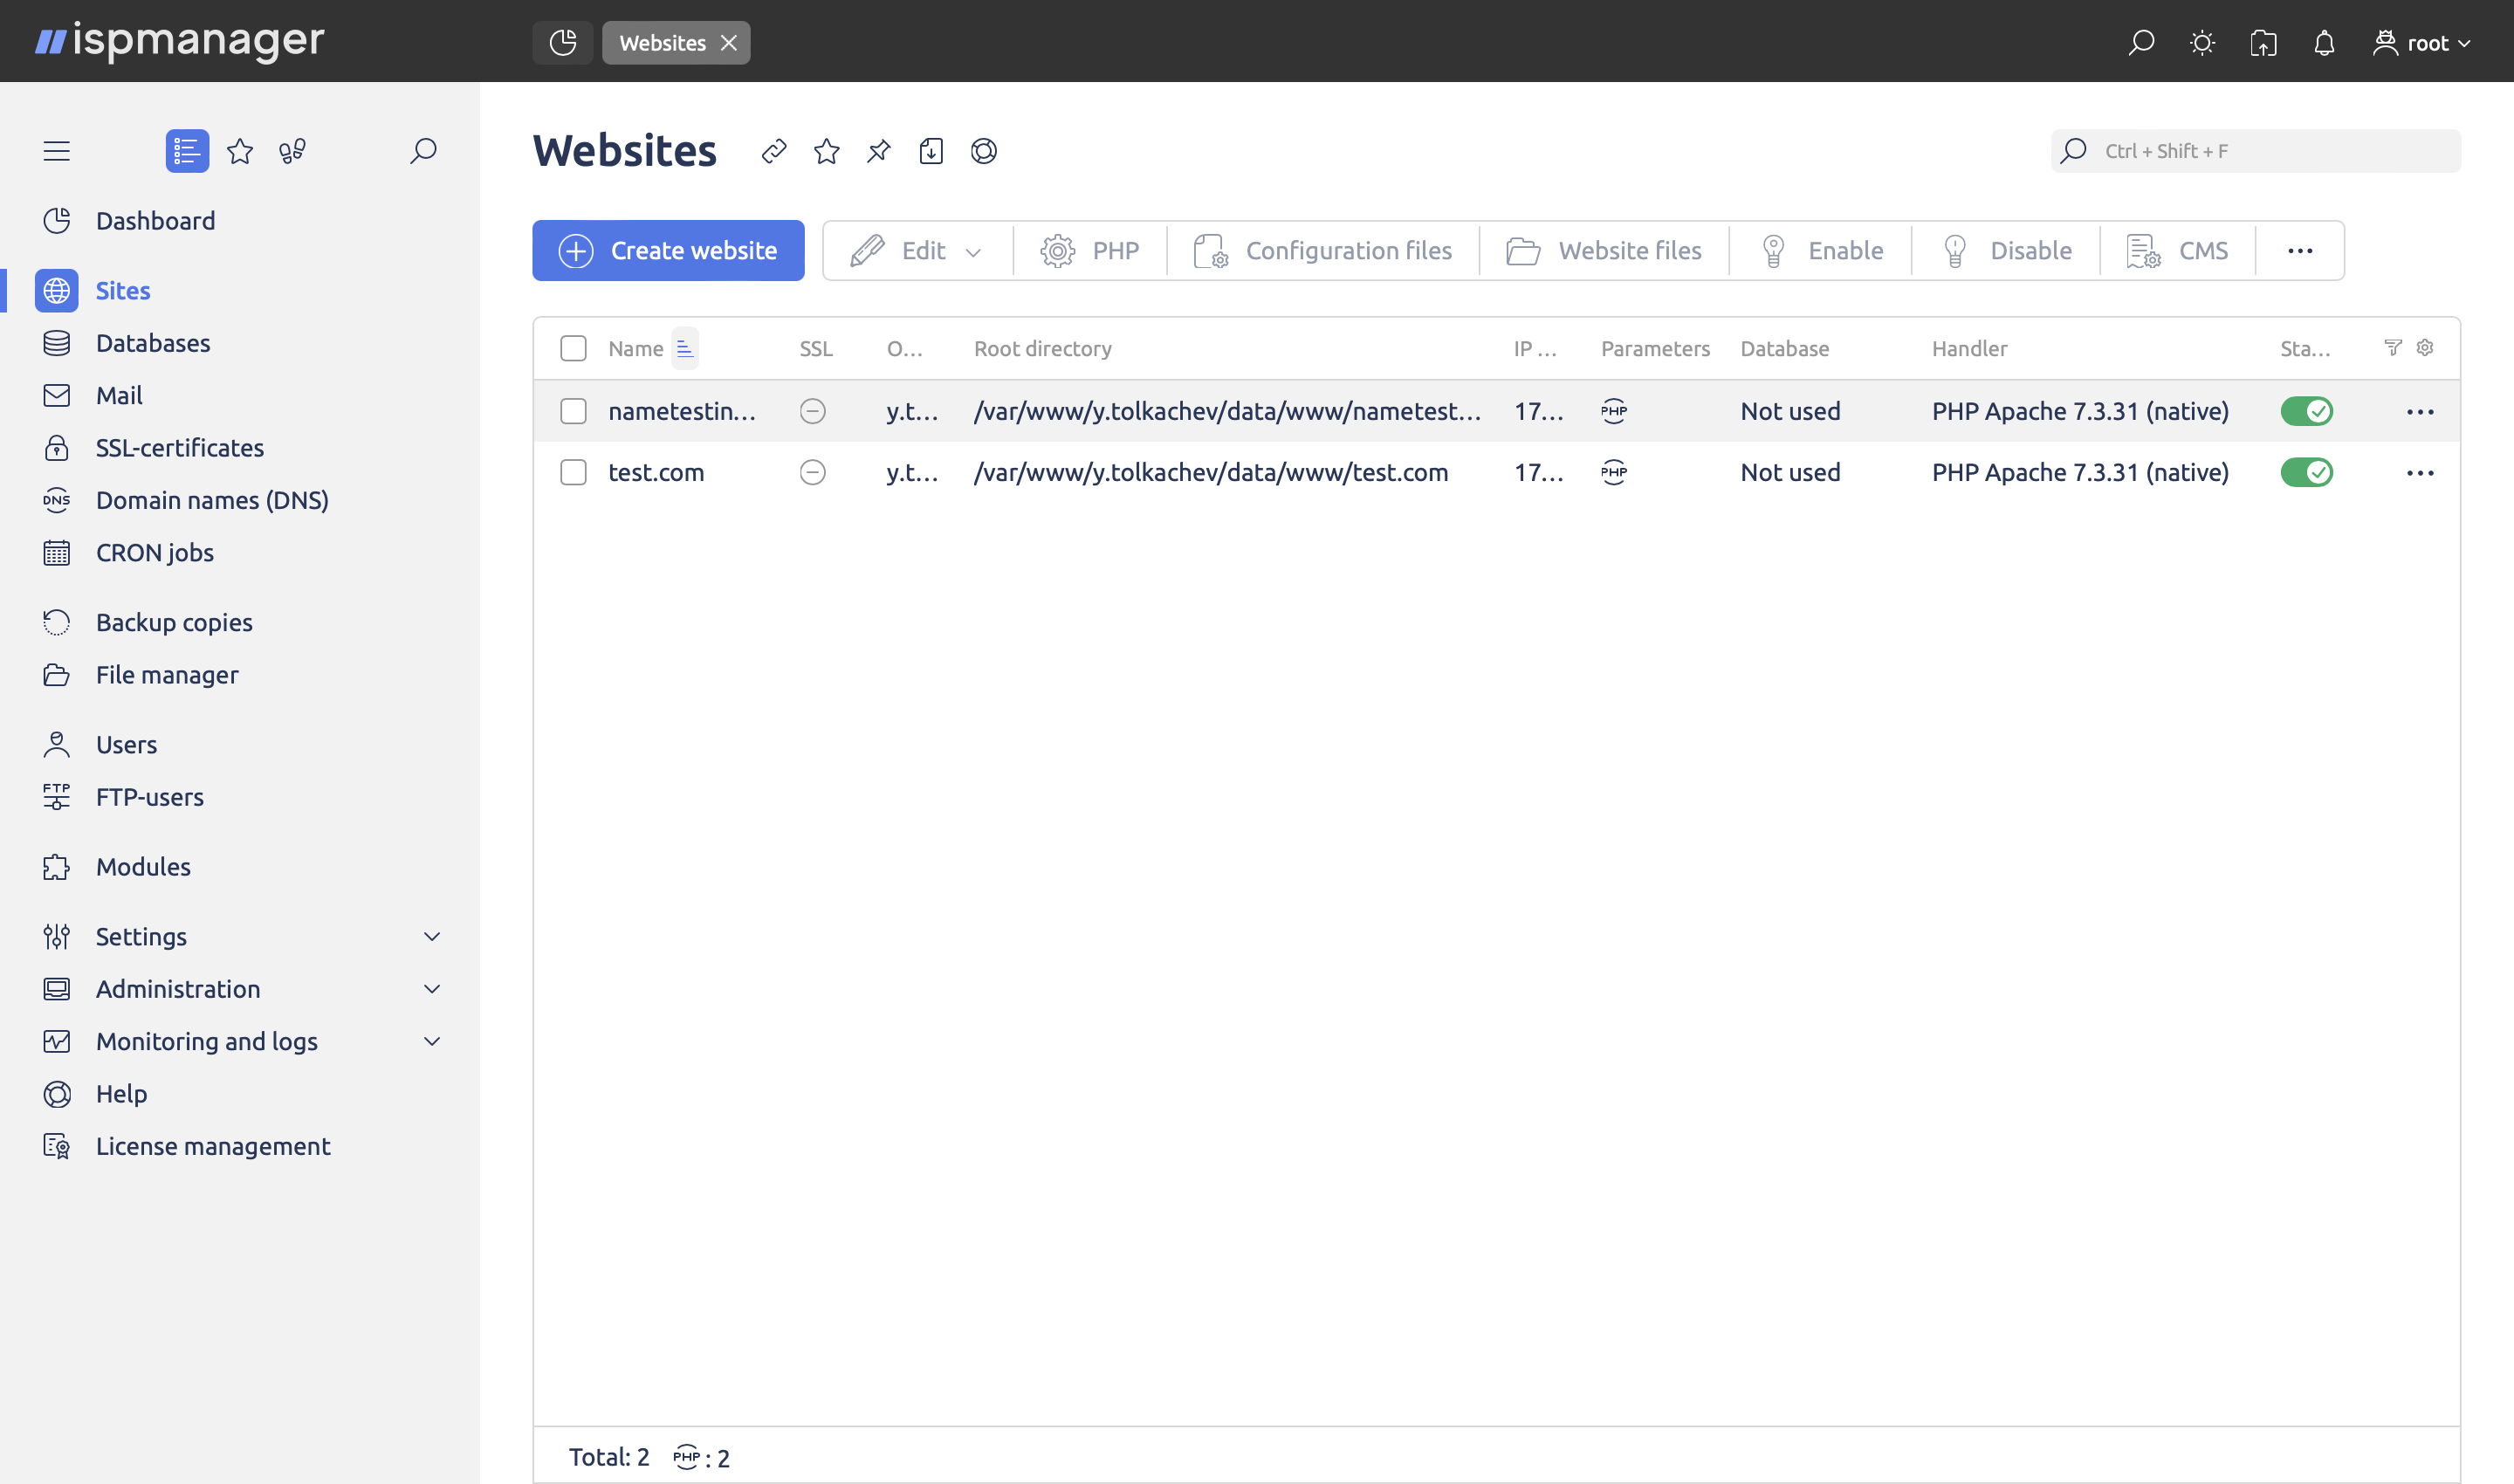Open the CRON jobs section
The height and width of the screenshot is (1484, 2514).
tap(154, 551)
